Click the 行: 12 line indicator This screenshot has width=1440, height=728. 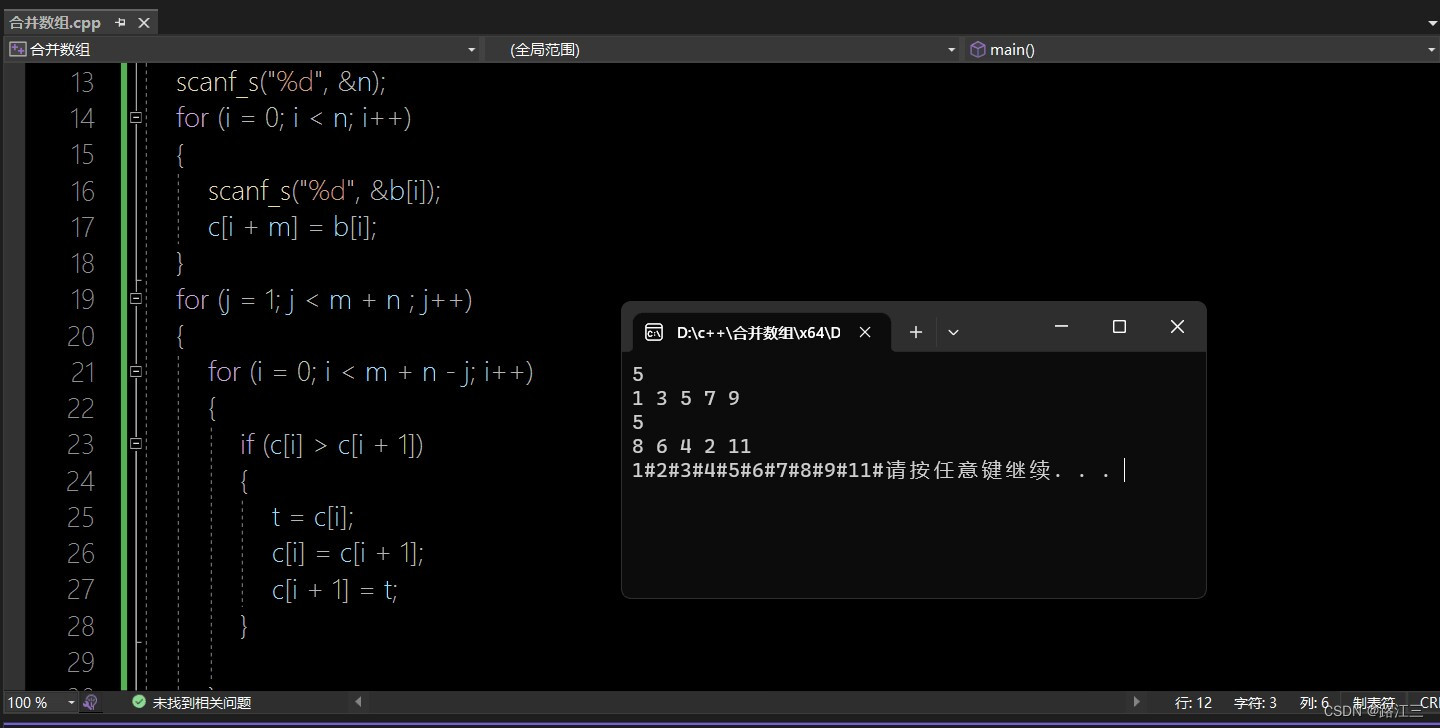1193,703
